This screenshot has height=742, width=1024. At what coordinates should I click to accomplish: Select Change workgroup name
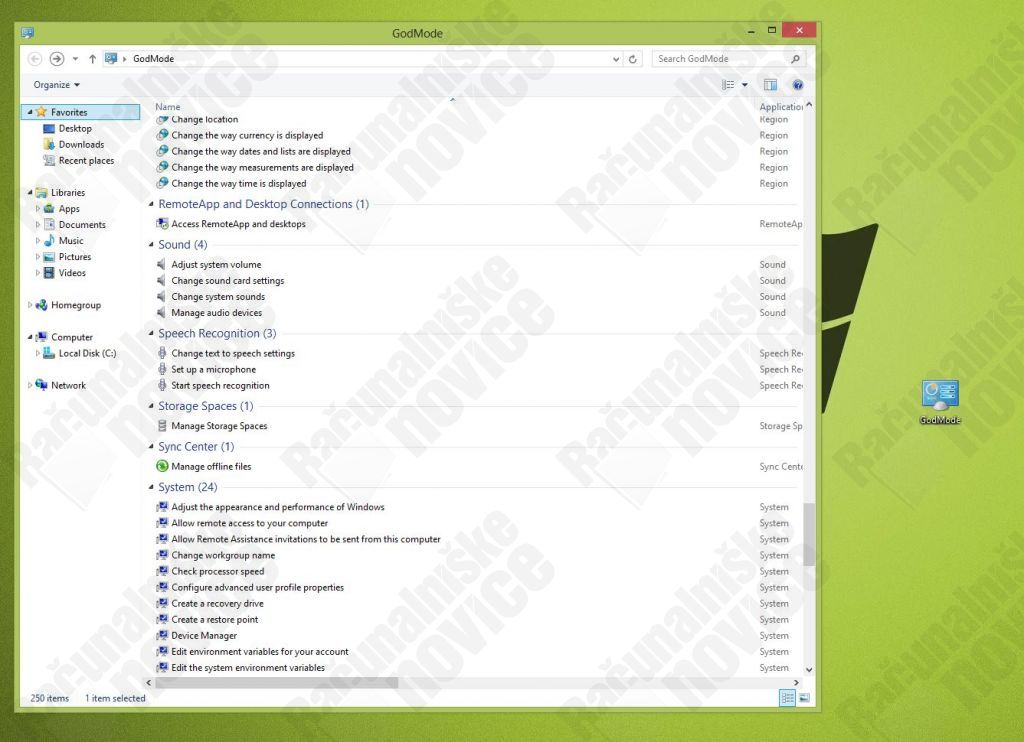[223, 555]
